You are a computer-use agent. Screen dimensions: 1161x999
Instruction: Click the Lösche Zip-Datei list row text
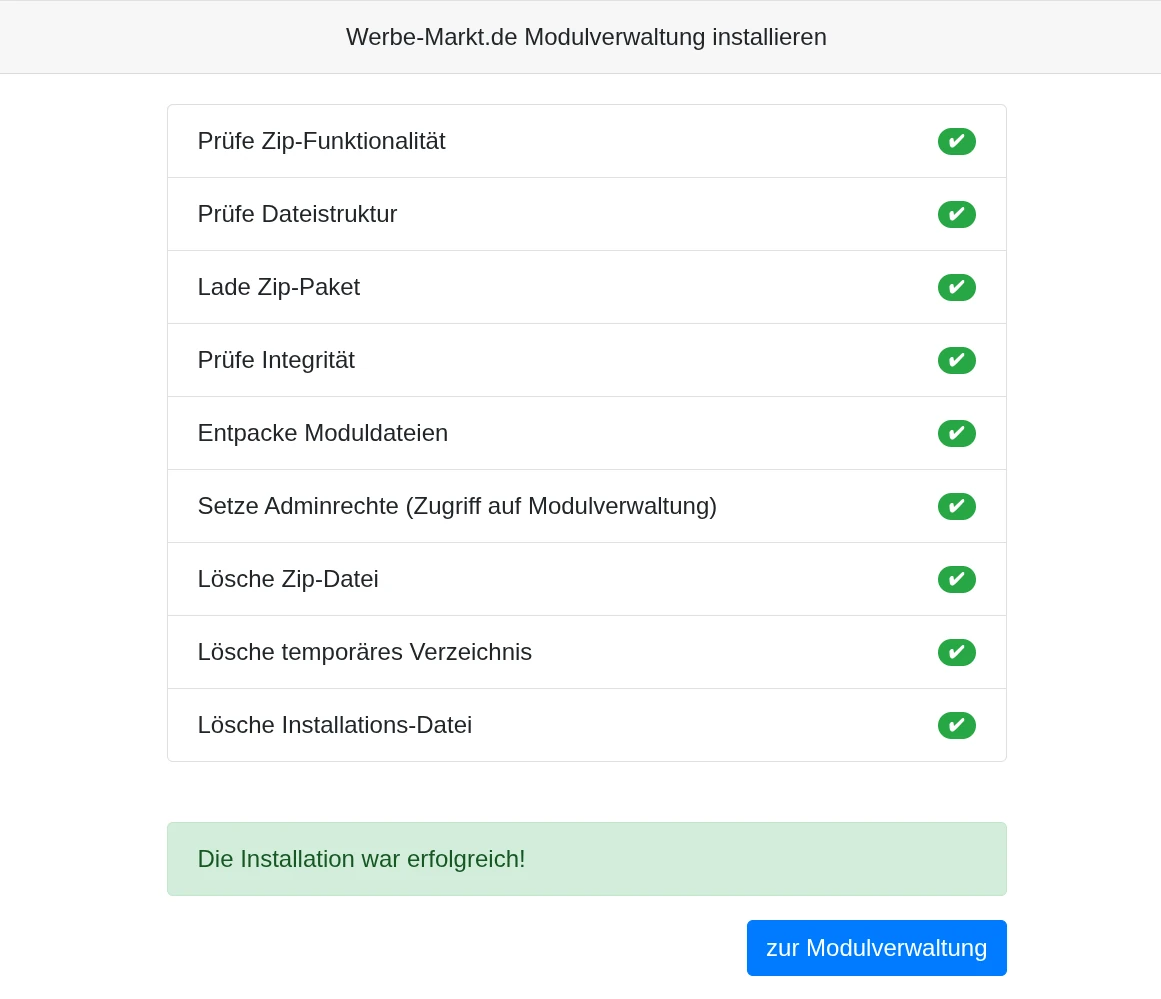288,579
